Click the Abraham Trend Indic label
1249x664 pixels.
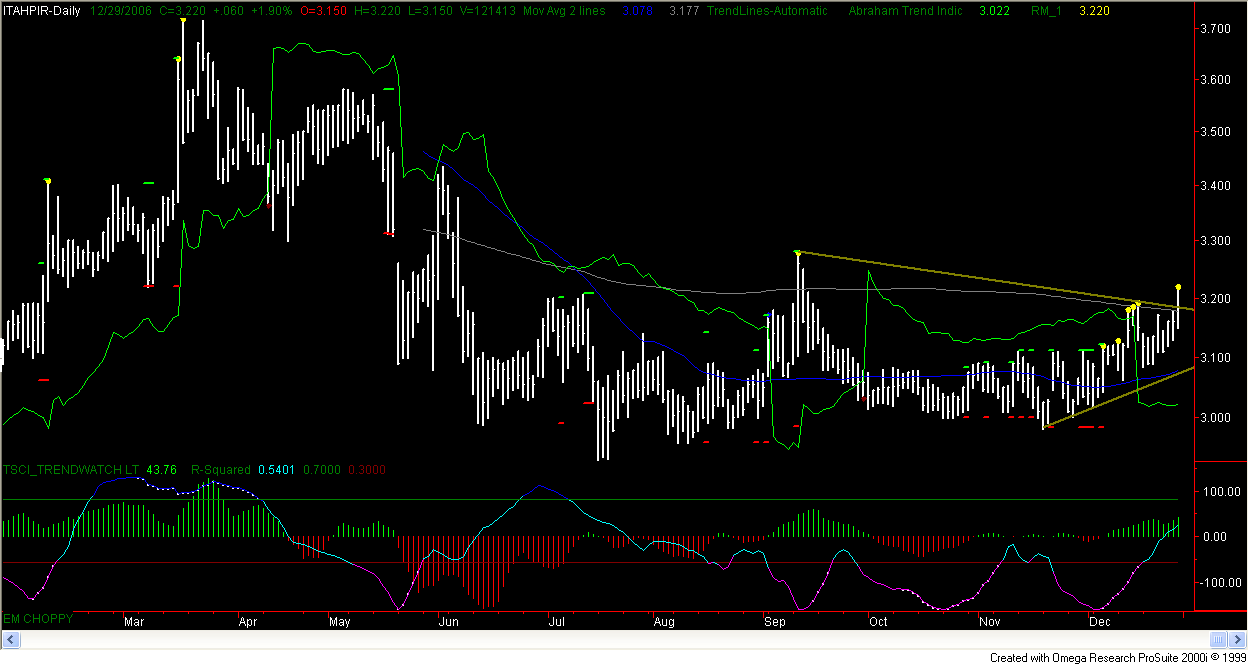point(905,9)
